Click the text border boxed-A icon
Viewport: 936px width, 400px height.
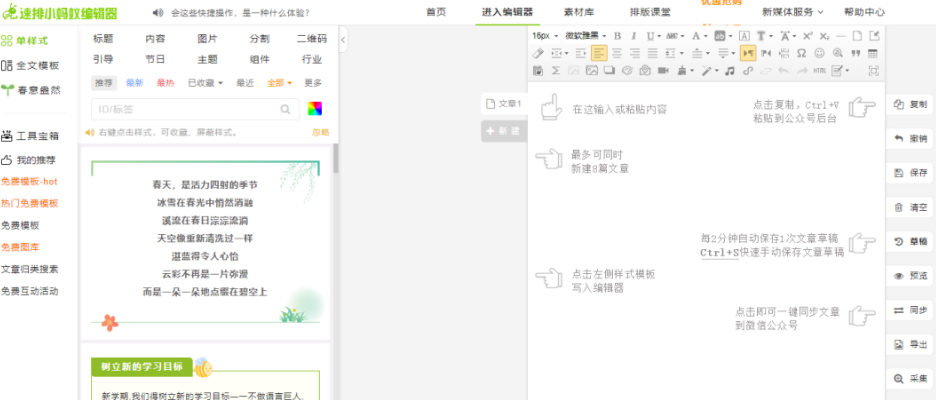744,36
